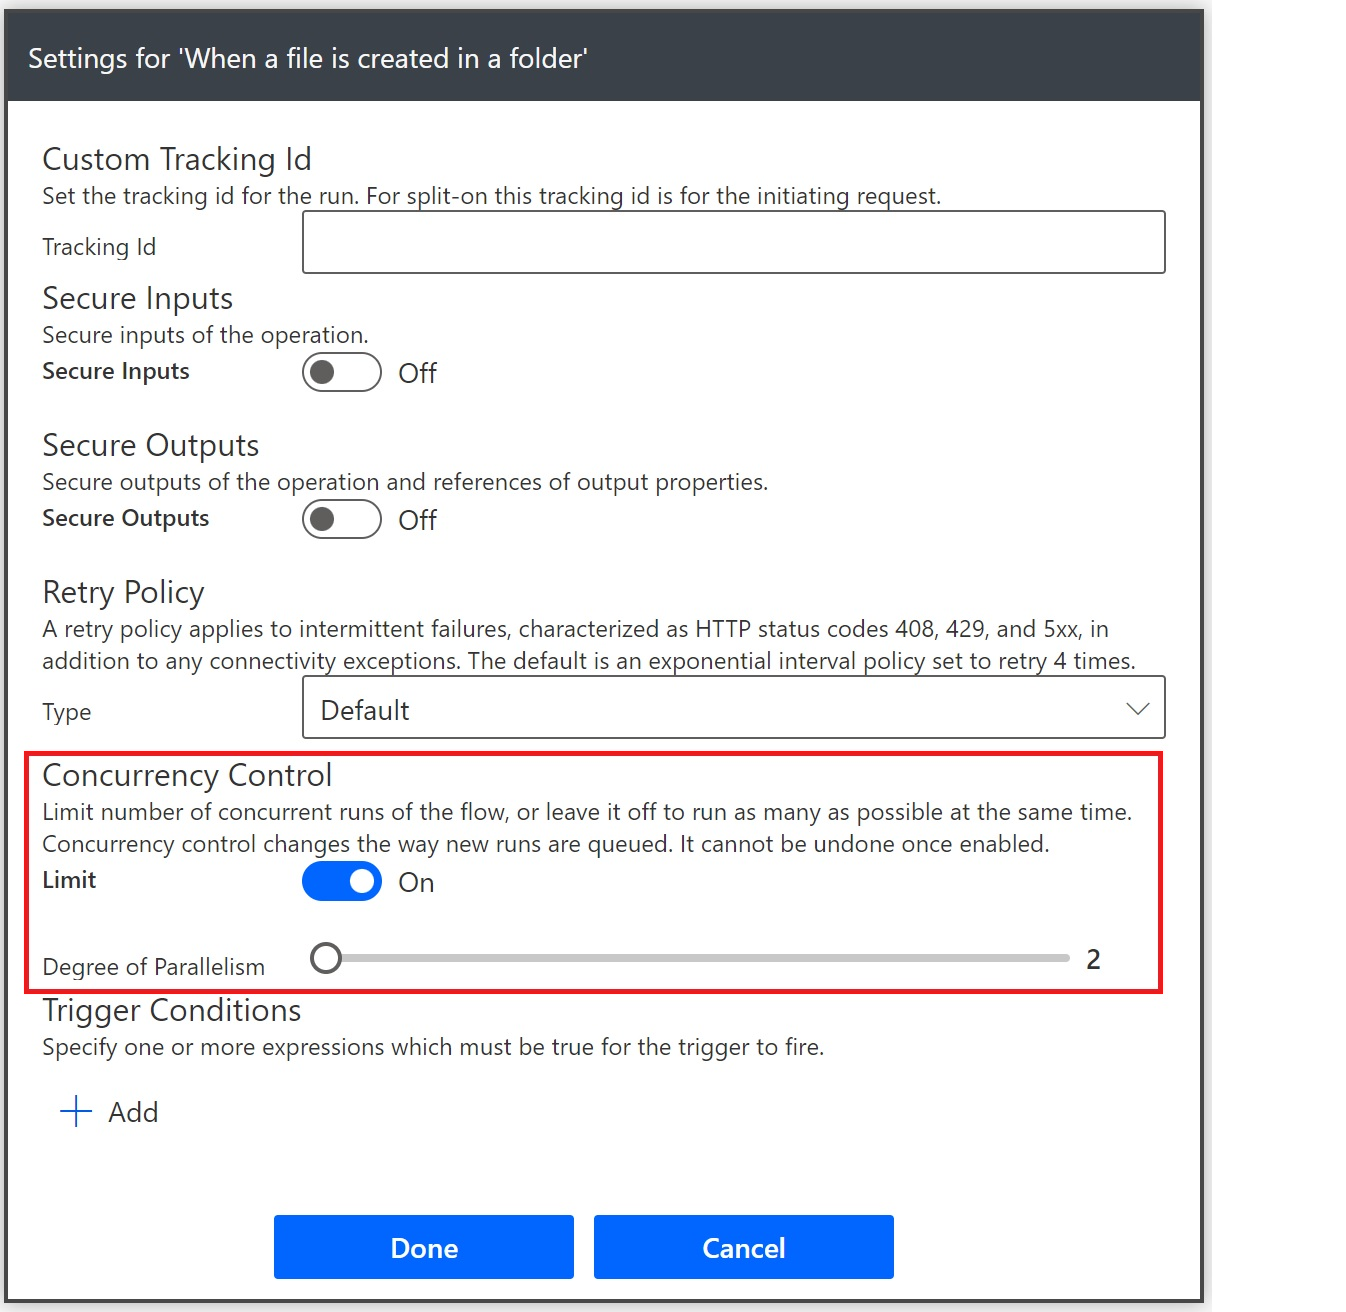Enable the Secure Outputs toggle
The height and width of the screenshot is (1312, 1346).
click(x=341, y=519)
